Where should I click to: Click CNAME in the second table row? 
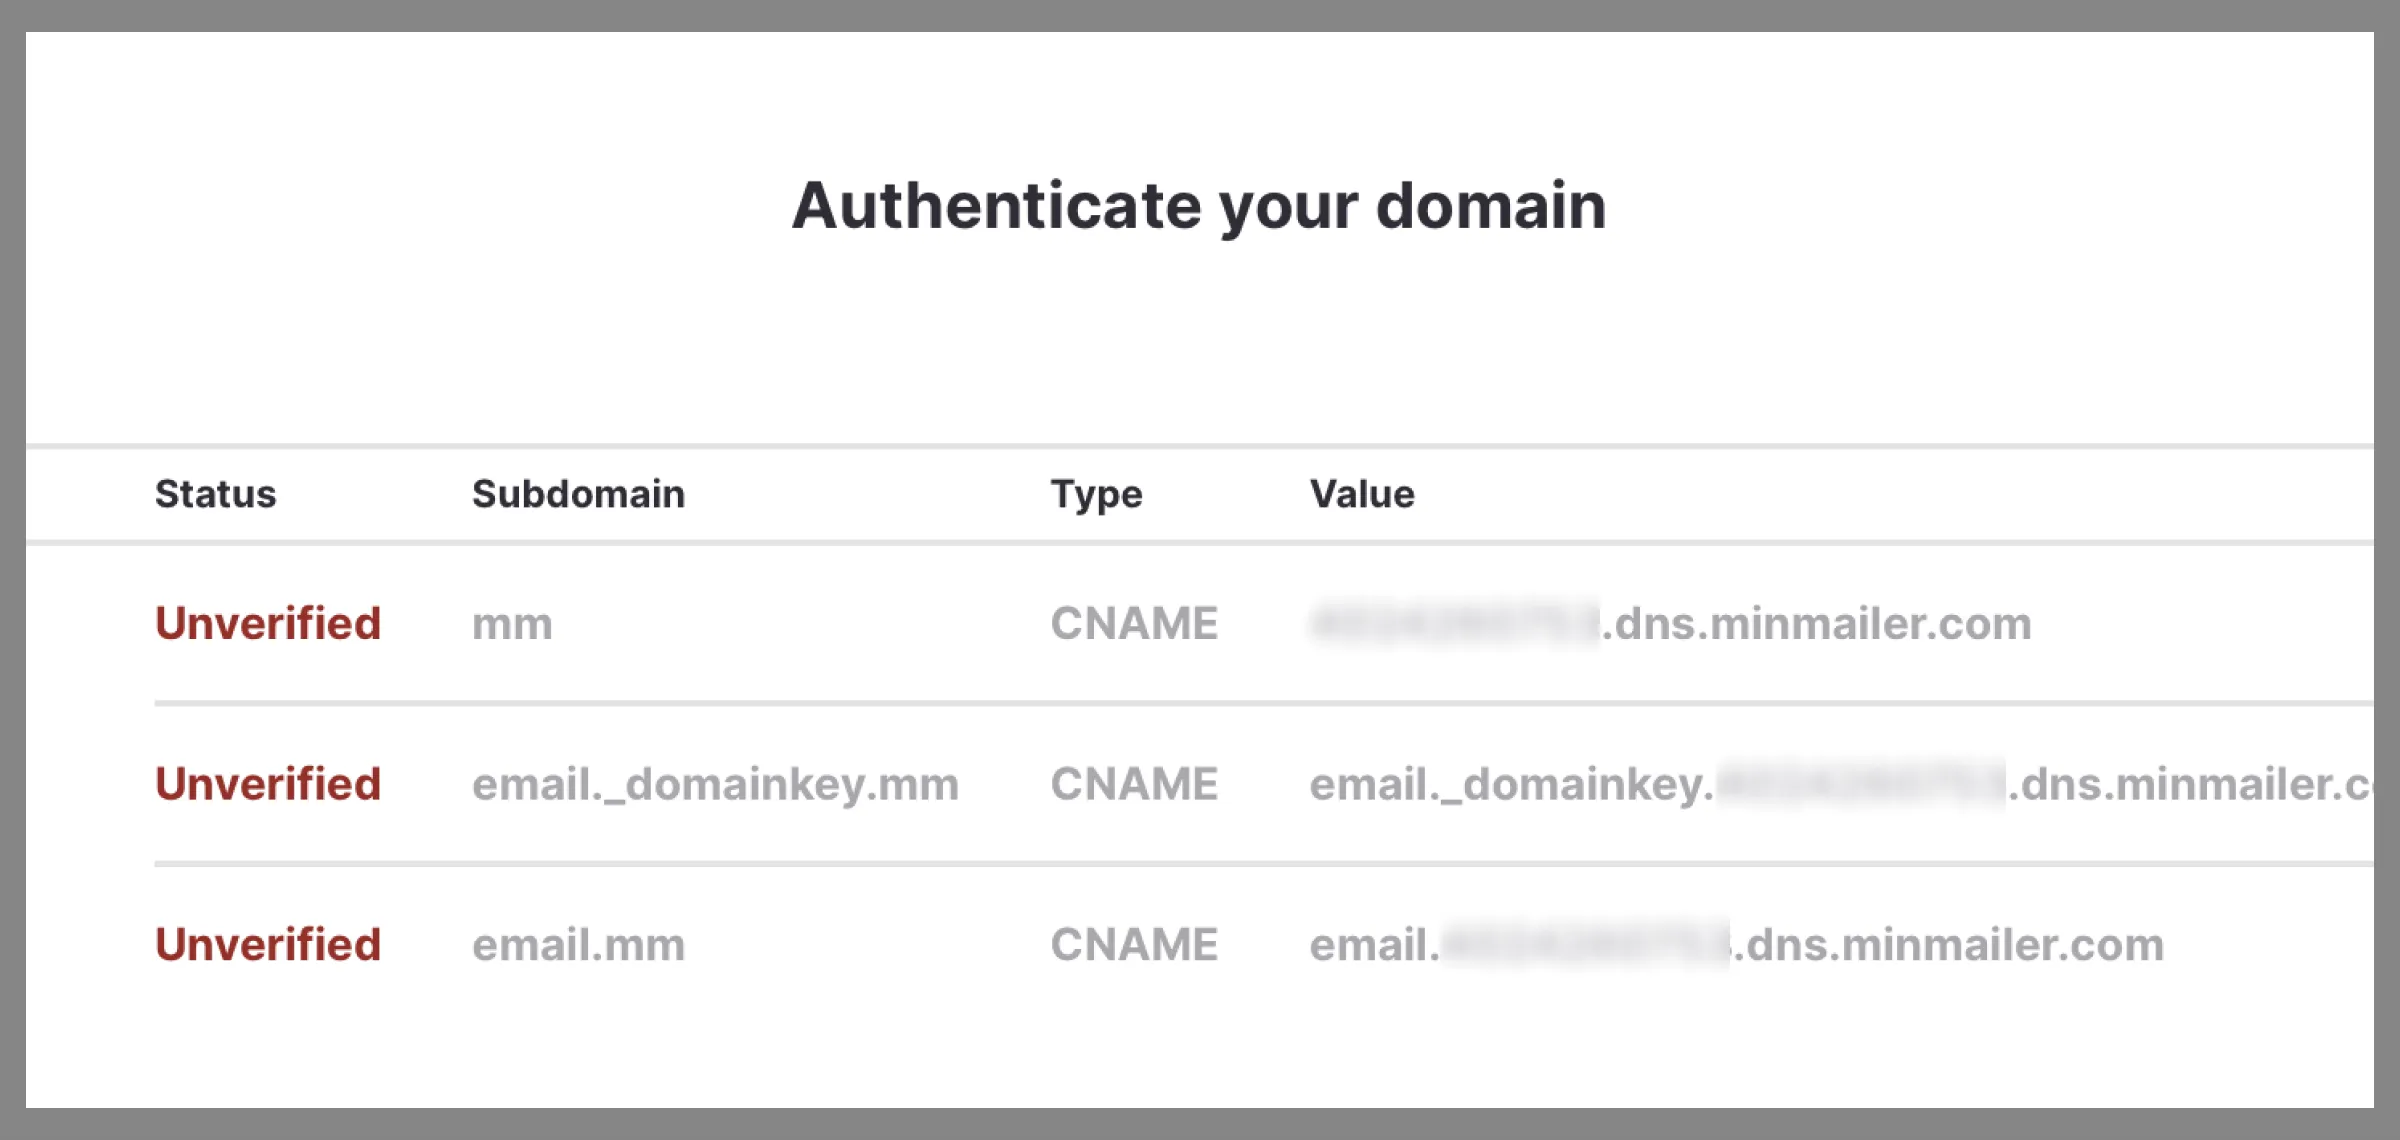[x=1132, y=783]
